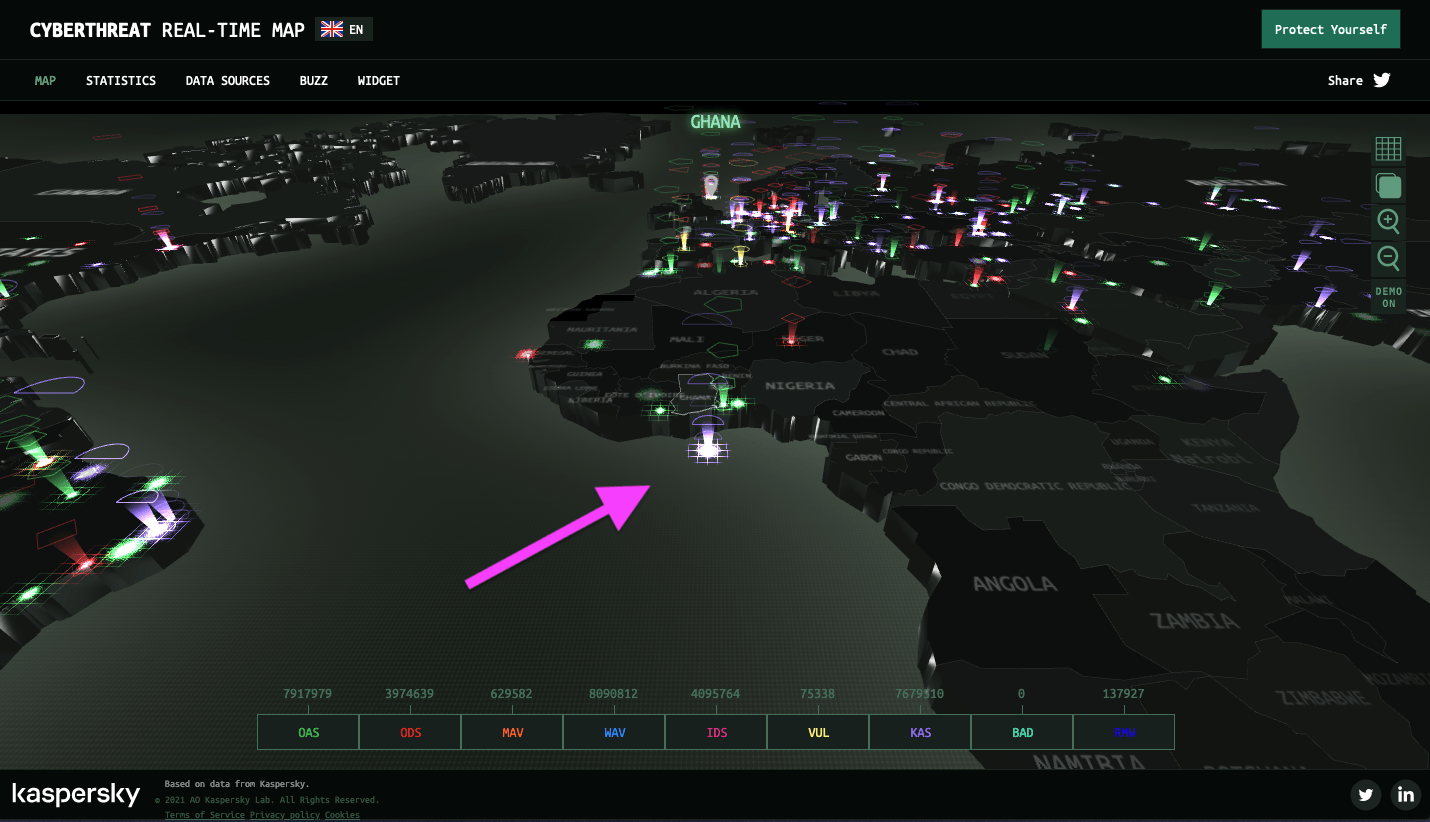Screen dimensions: 1430x822
Task: Zoom in using the magnifier plus icon
Action: pos(1388,221)
